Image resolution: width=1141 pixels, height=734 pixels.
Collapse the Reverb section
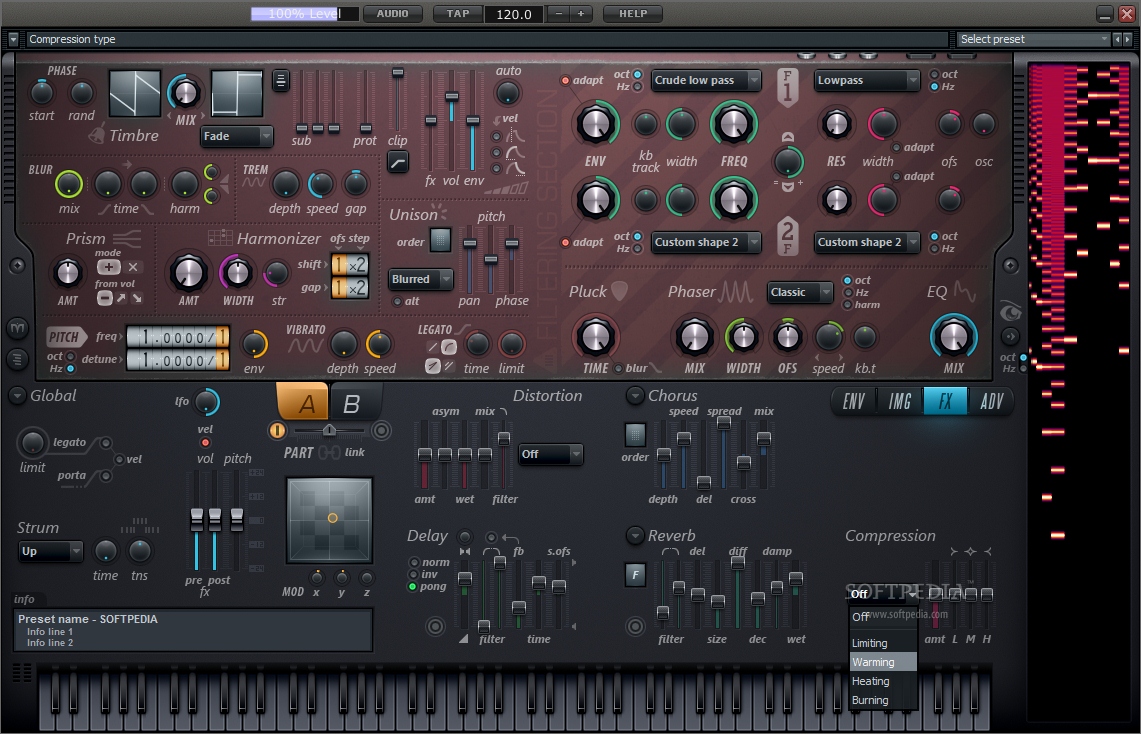click(x=635, y=536)
